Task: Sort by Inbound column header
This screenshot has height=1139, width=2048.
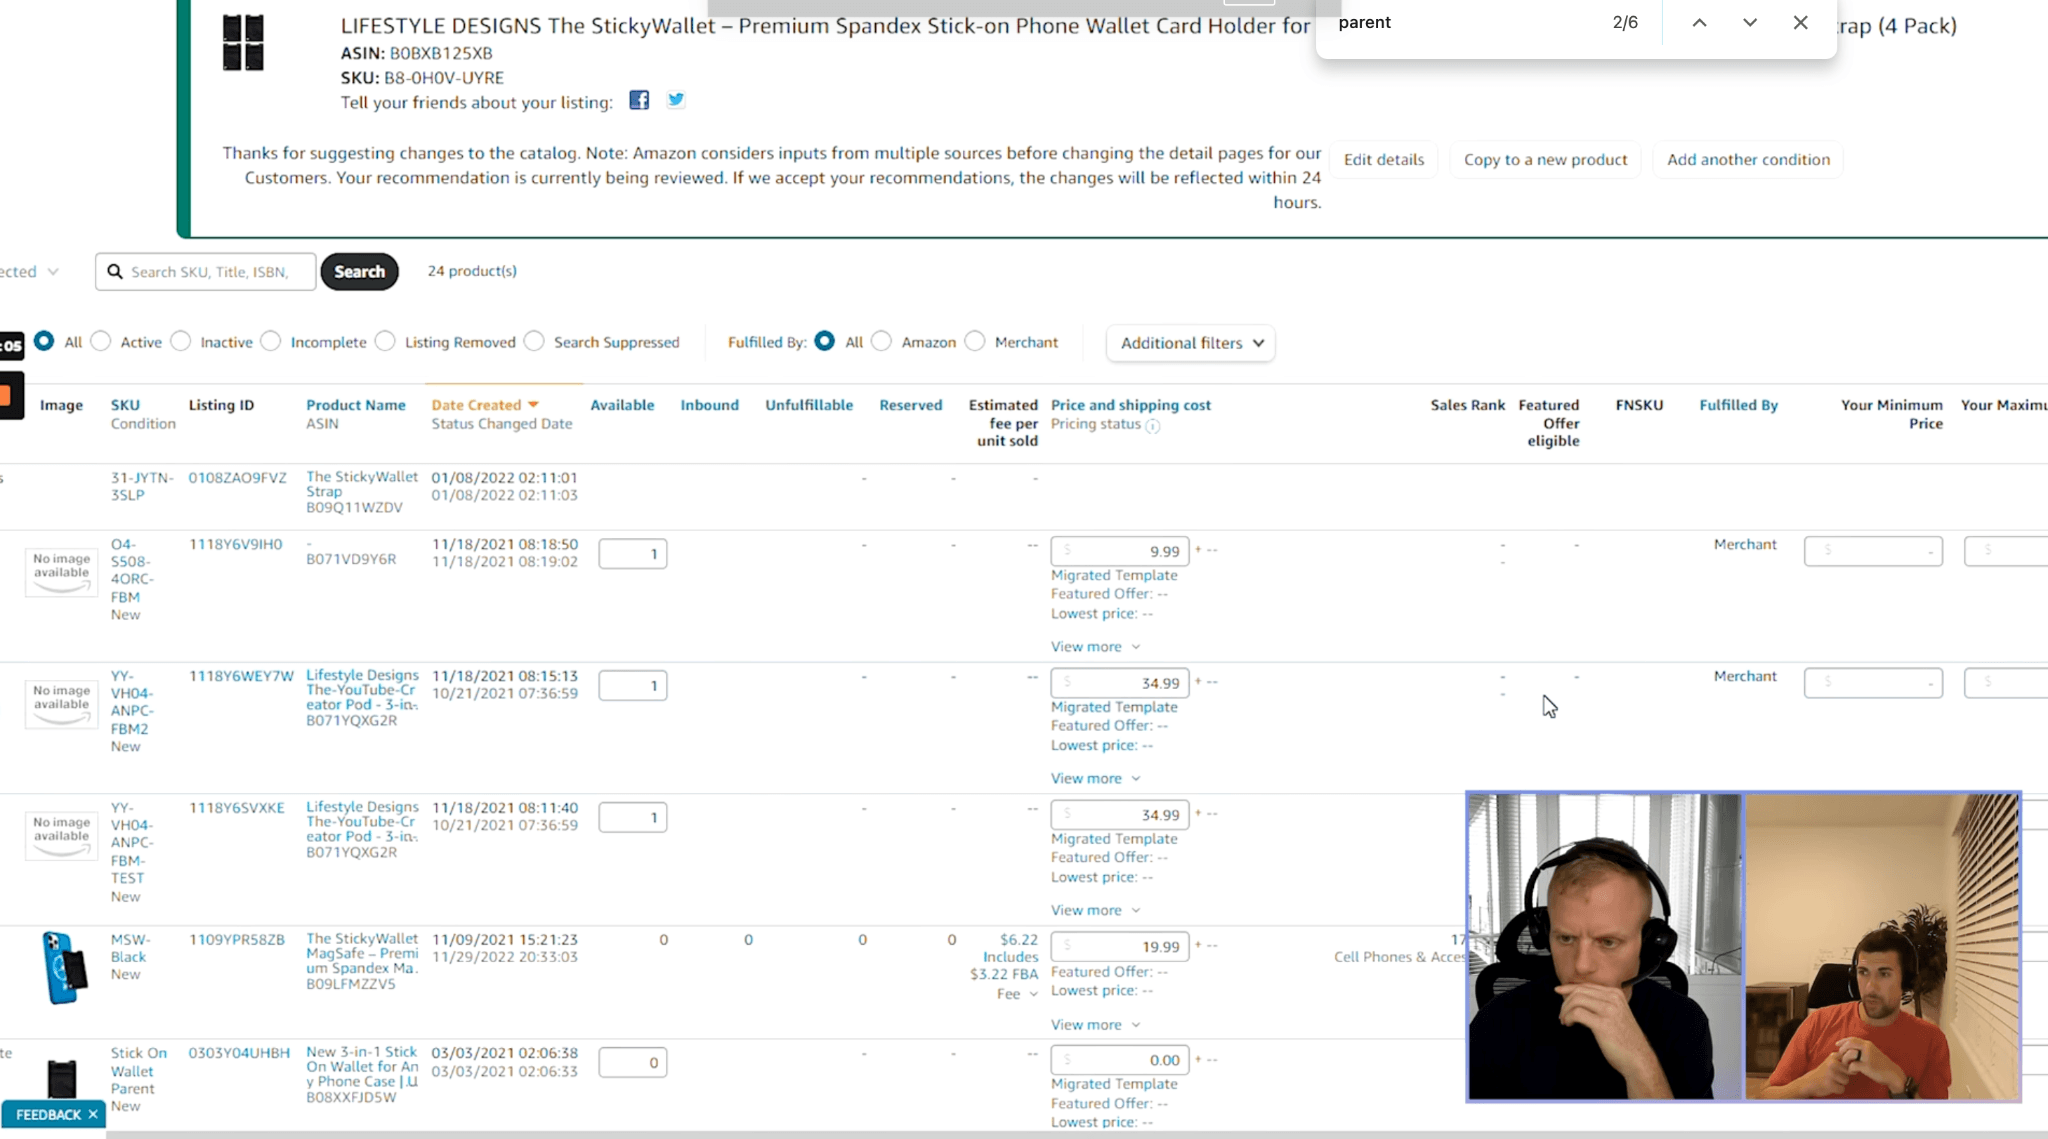Action: (710, 405)
